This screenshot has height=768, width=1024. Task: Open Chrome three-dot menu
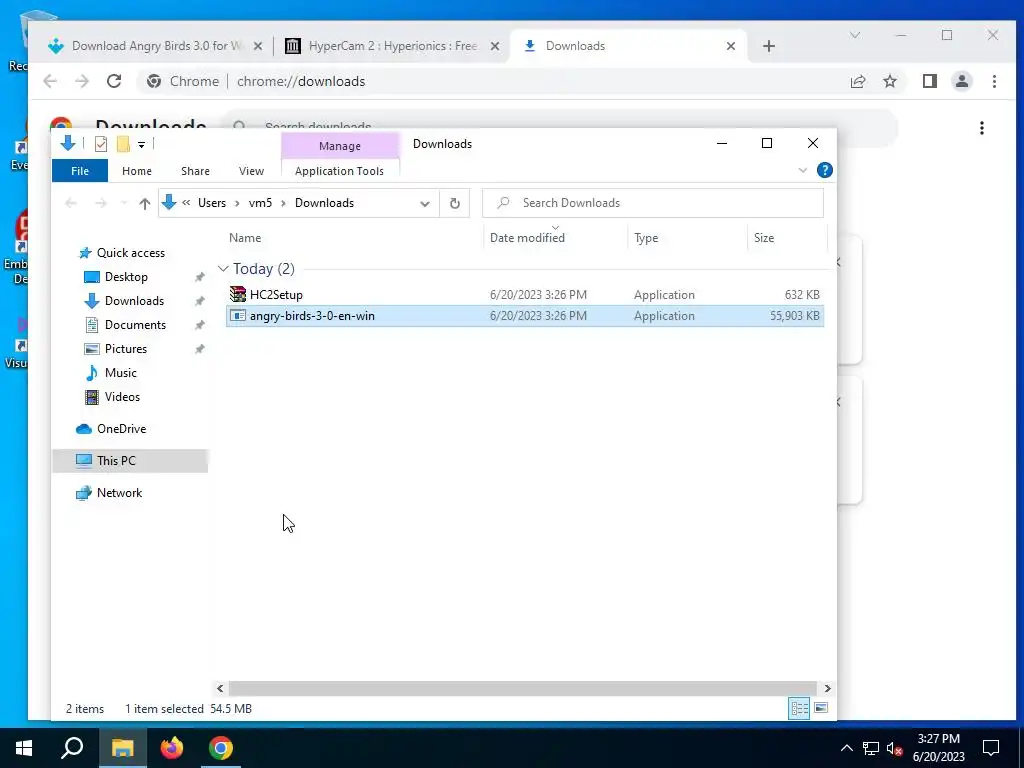coord(994,82)
